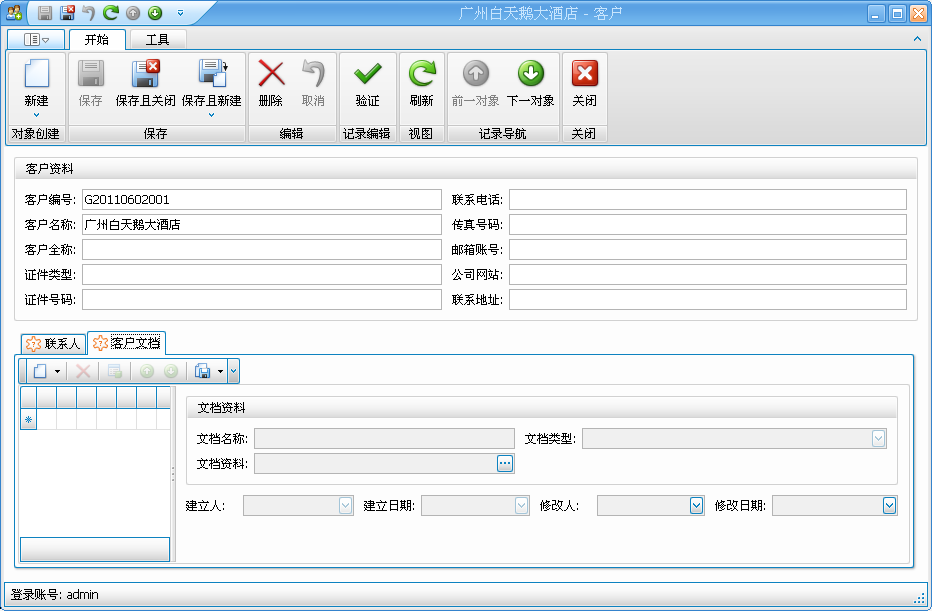This screenshot has width=932, height=611.
Task: Click the 联系电话 input field
Action: click(x=707, y=200)
